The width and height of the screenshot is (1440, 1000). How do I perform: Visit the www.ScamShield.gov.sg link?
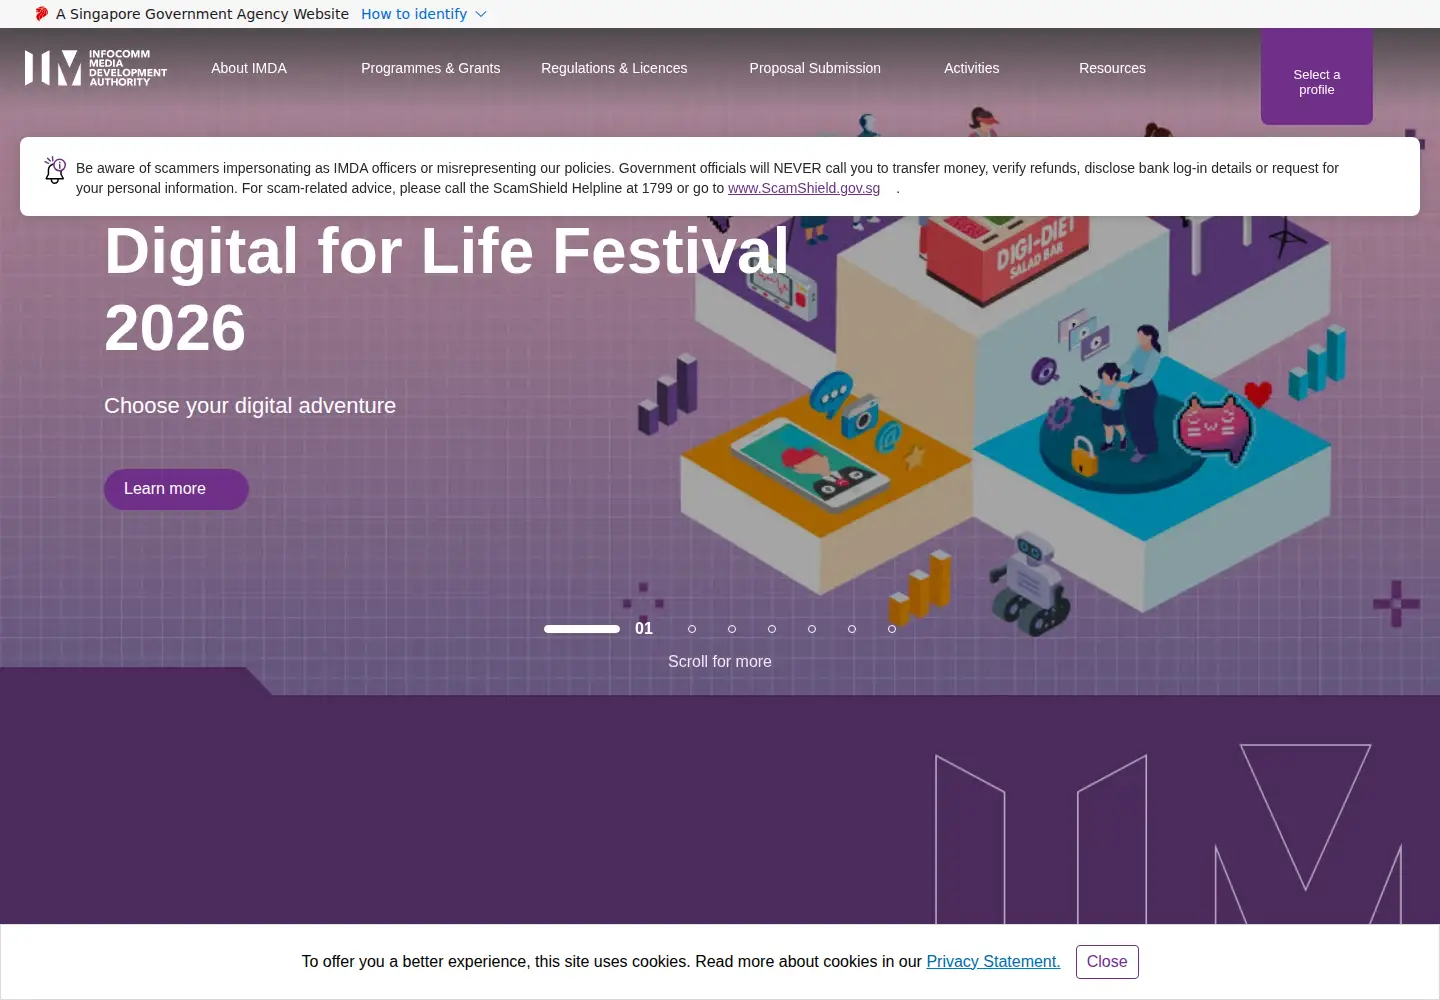(804, 188)
